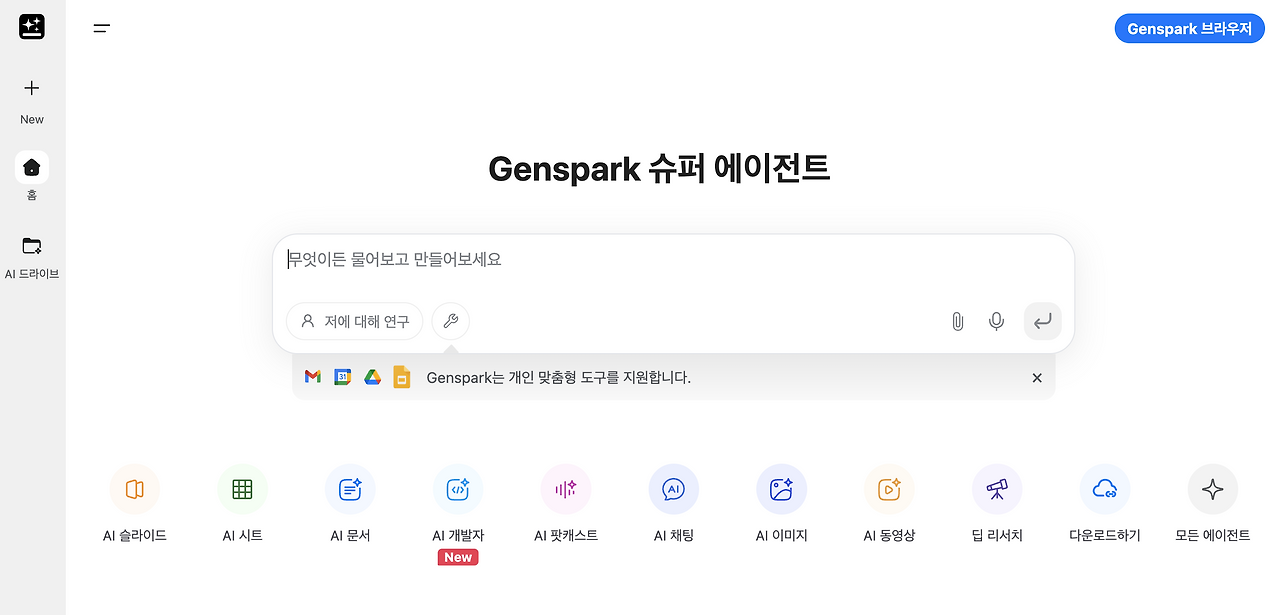
Task: Activate the microphone voice input
Action: click(996, 321)
